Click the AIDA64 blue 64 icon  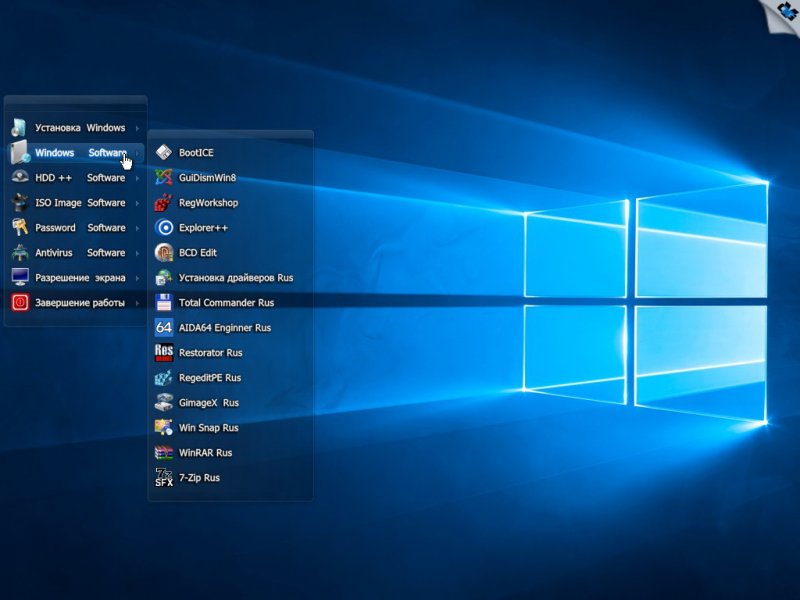[164, 327]
